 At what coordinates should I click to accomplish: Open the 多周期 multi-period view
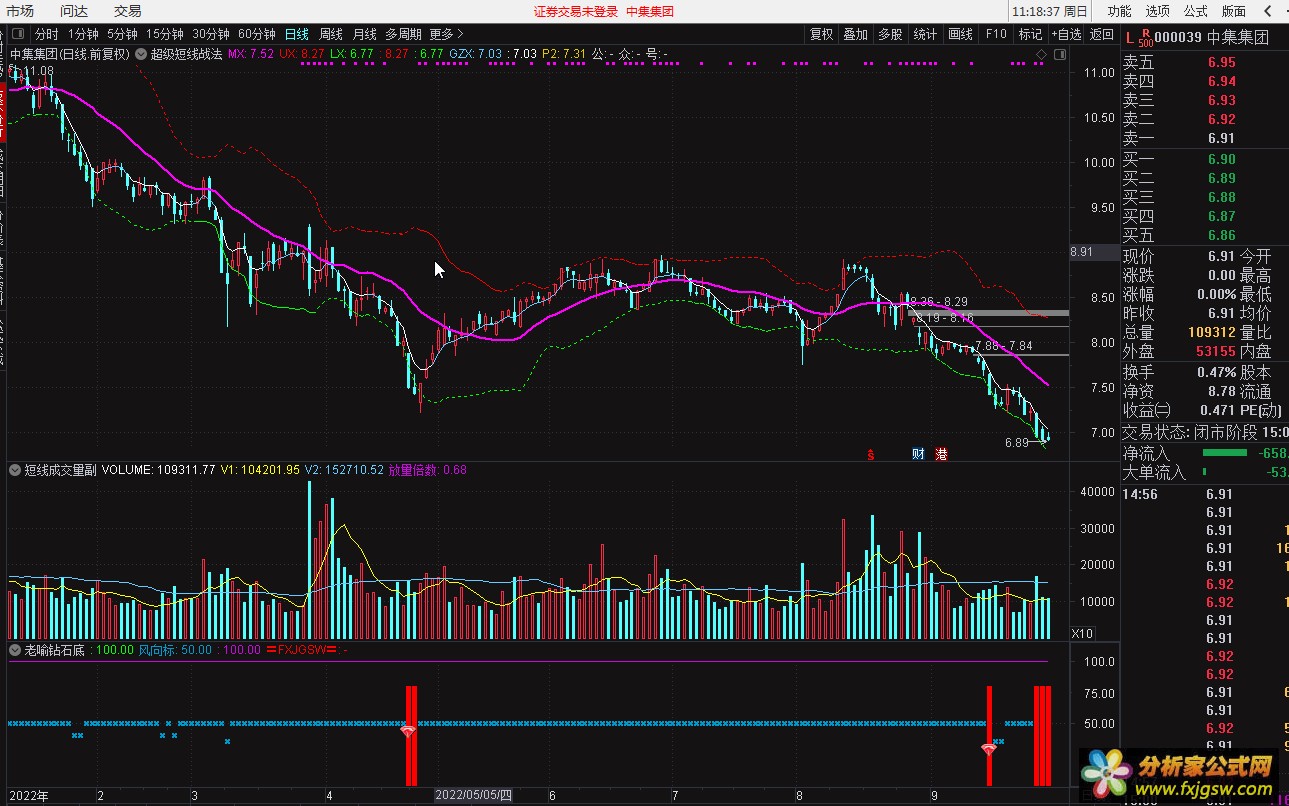pos(404,34)
